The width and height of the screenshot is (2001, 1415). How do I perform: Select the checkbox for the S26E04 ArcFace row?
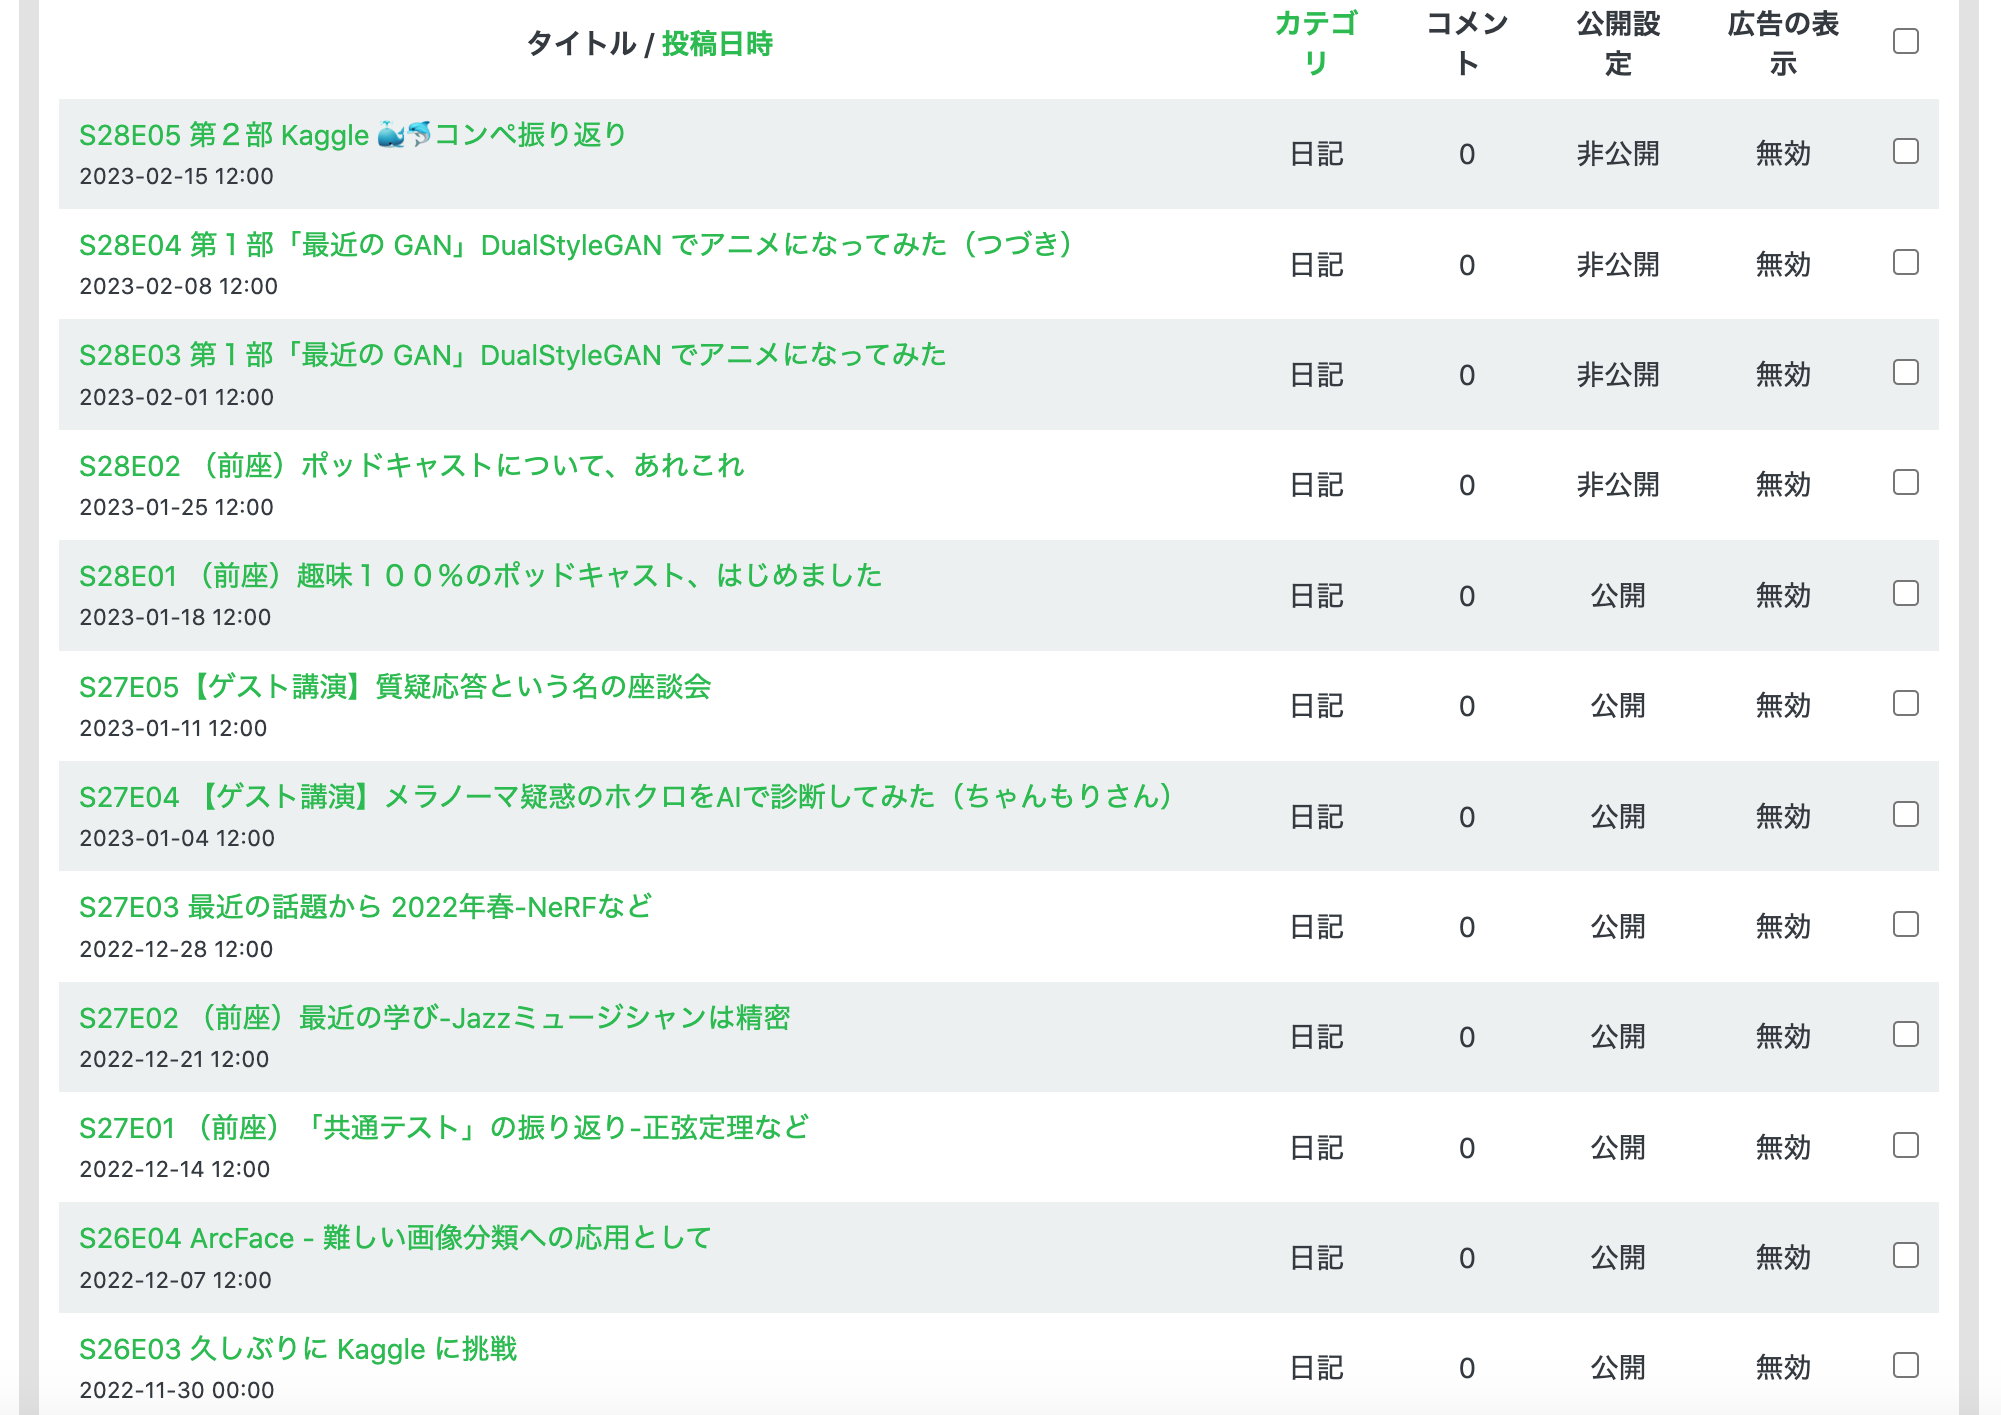[1905, 1255]
